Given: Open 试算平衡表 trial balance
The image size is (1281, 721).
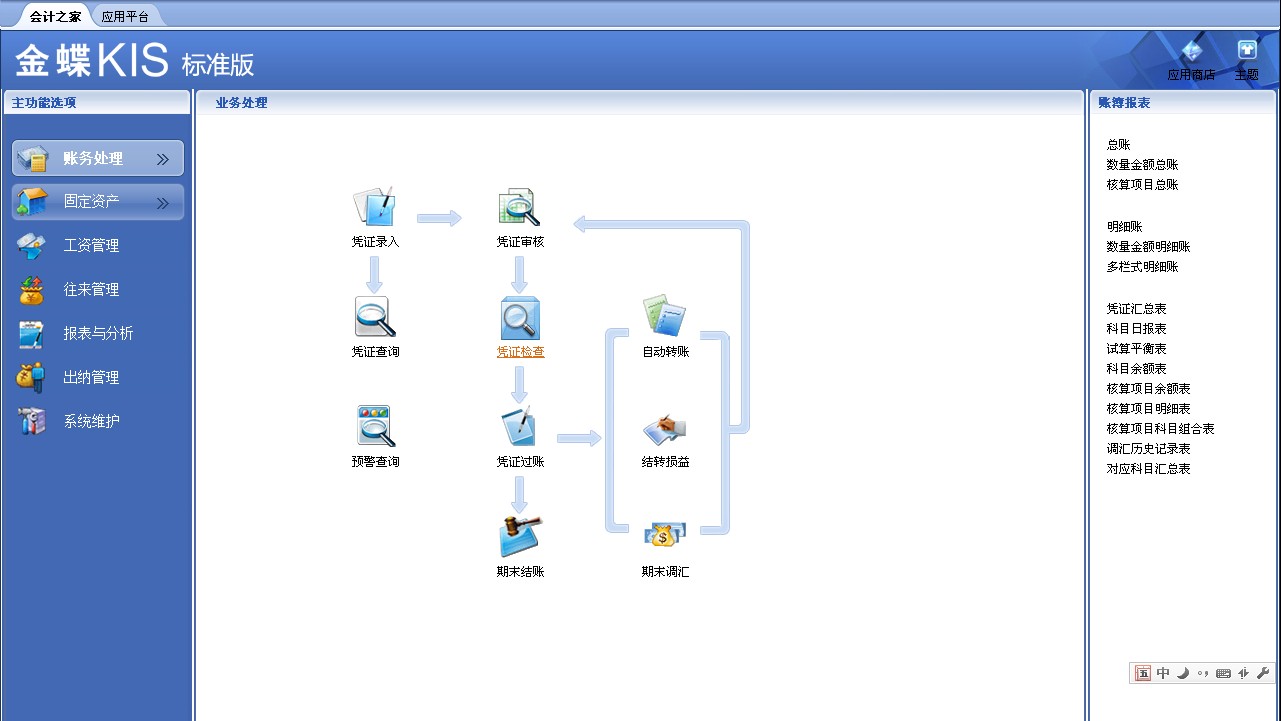Looking at the screenshot, I should point(1136,349).
